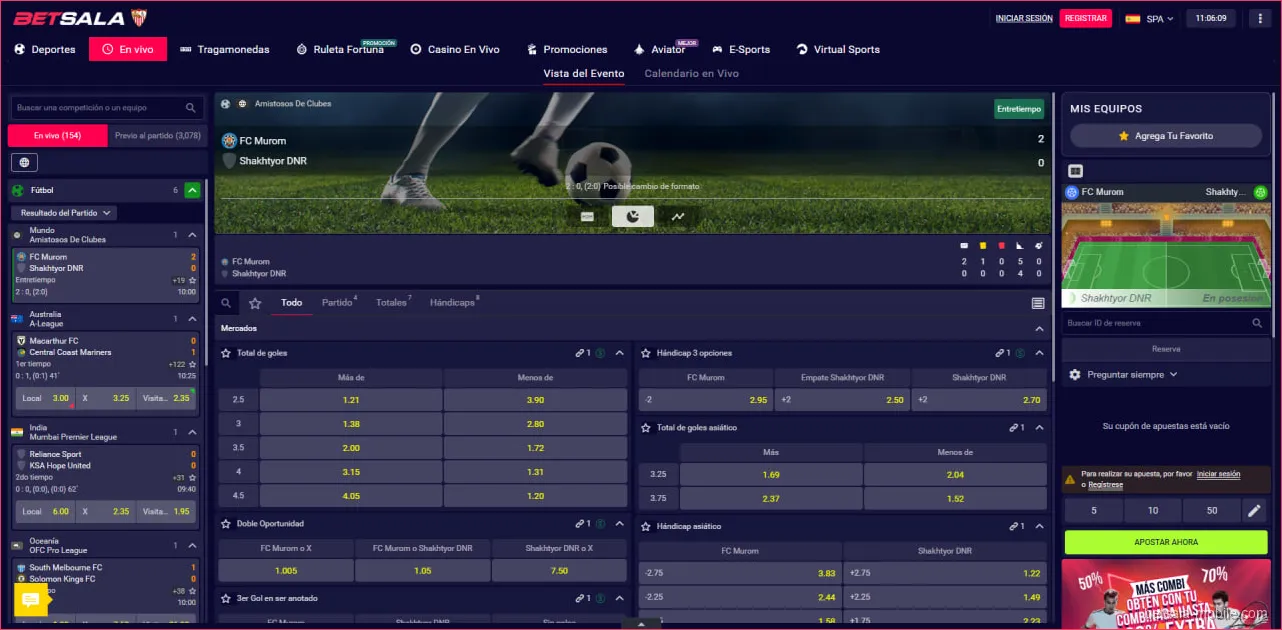This screenshot has height=630, width=1282.
Task: Pick Más de 2.5 goals odds 1.21
Action: click(351, 399)
